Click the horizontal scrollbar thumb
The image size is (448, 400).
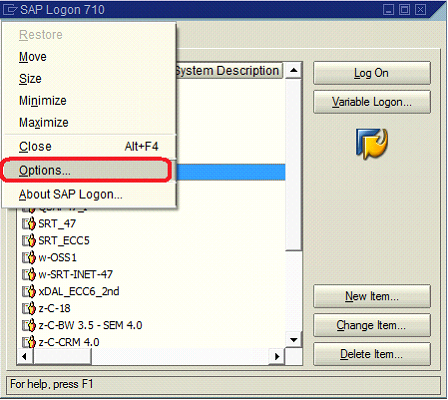pos(62,356)
